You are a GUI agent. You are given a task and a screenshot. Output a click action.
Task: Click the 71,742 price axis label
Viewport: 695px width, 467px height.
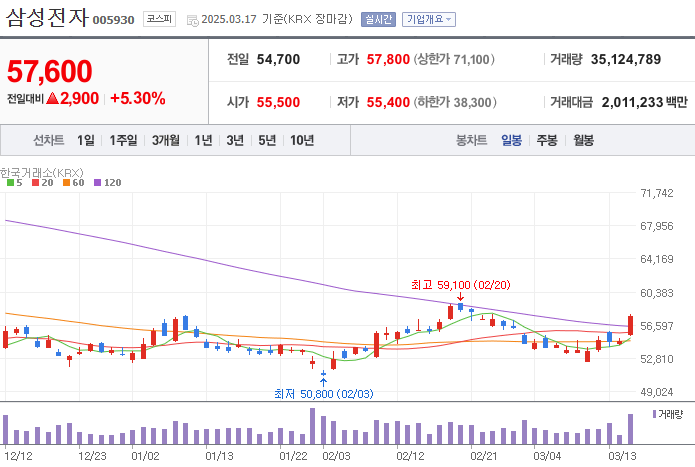tap(656, 193)
